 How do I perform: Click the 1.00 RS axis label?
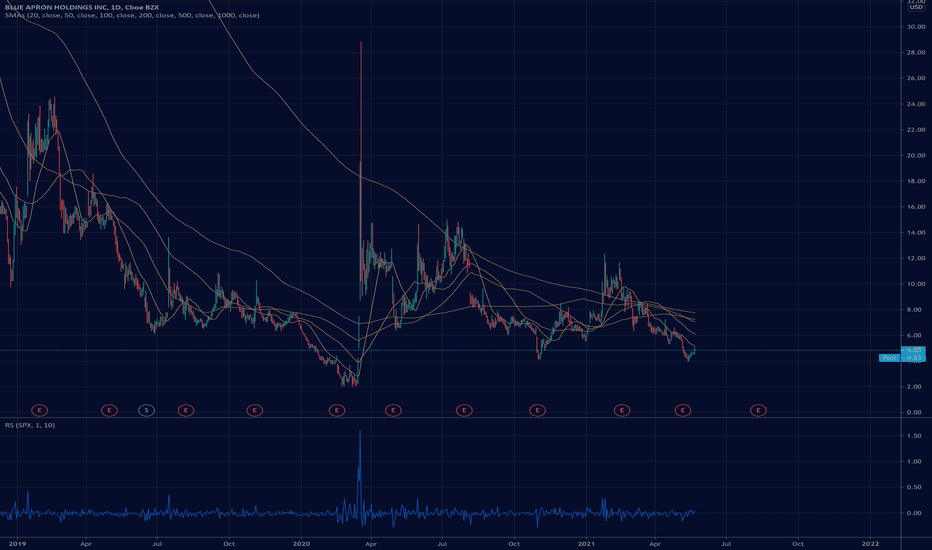914,461
